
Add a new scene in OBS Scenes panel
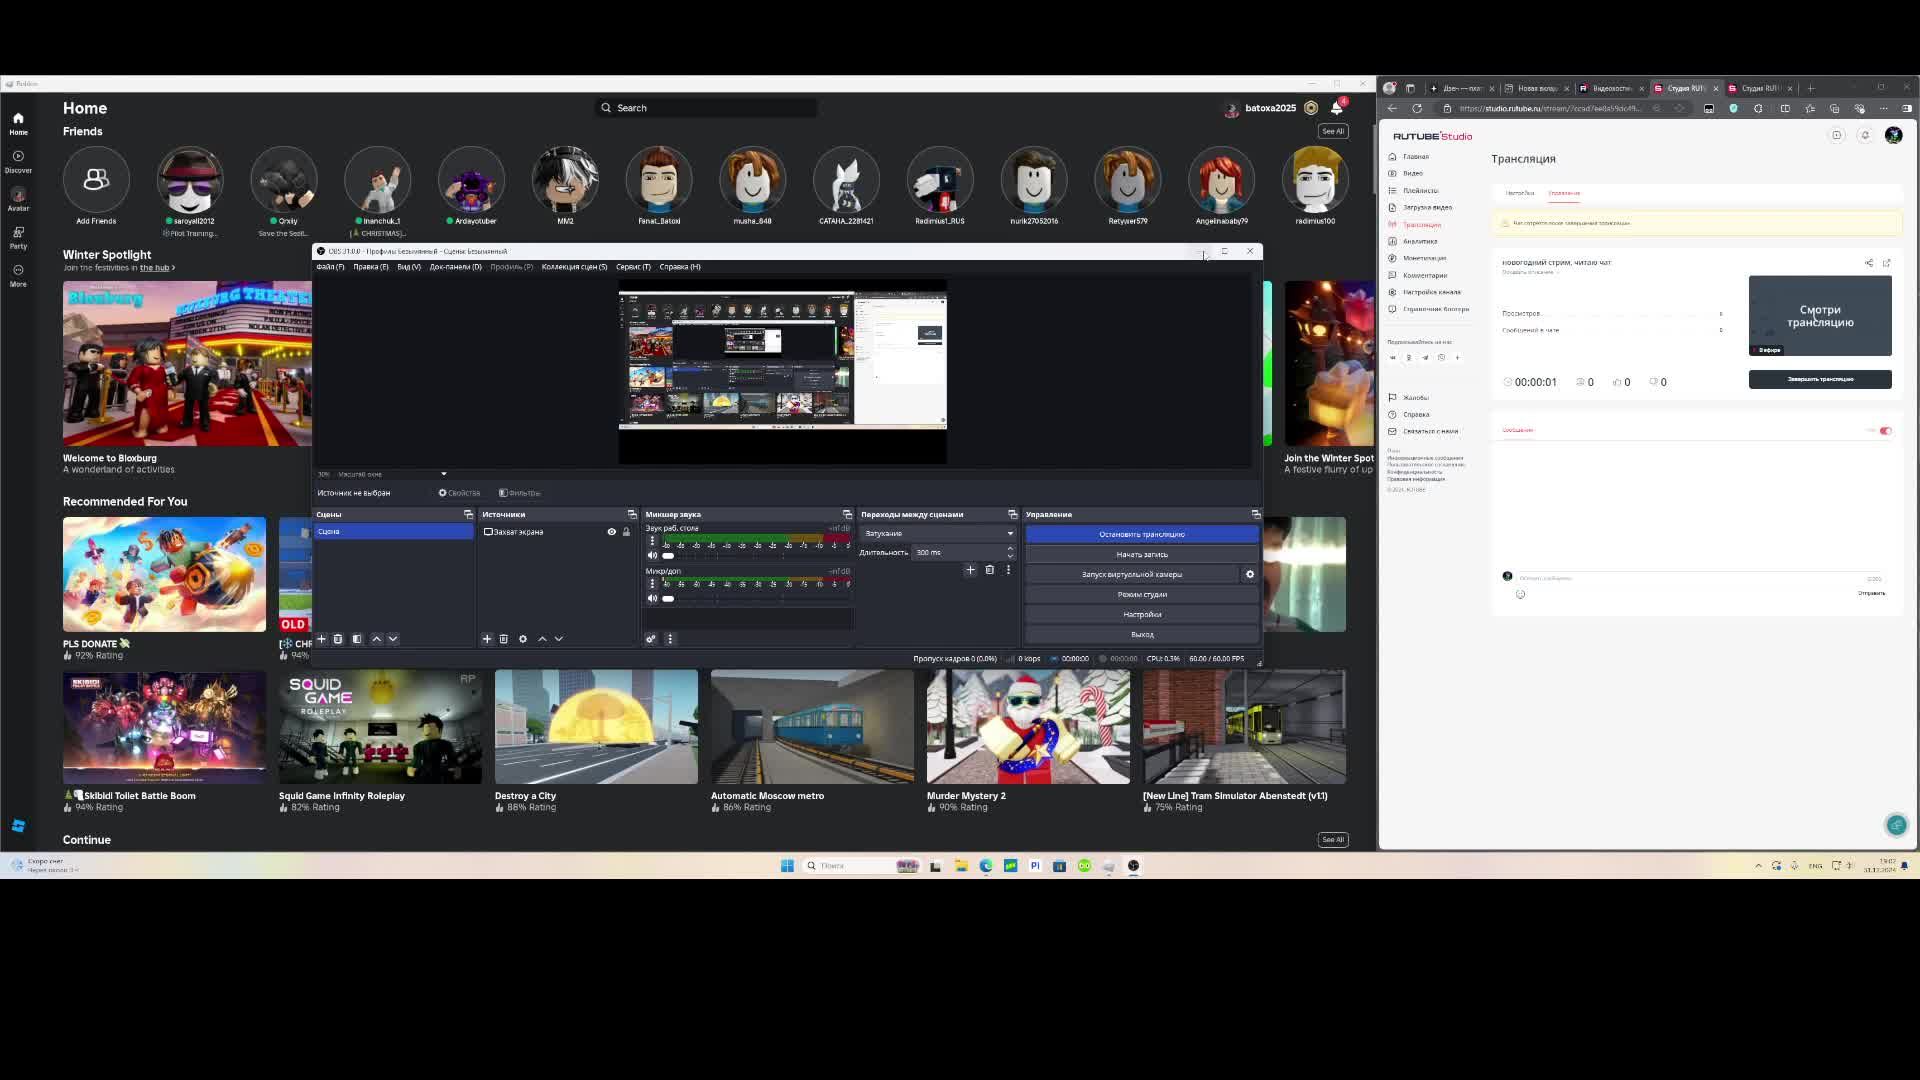pyautogui.click(x=321, y=639)
